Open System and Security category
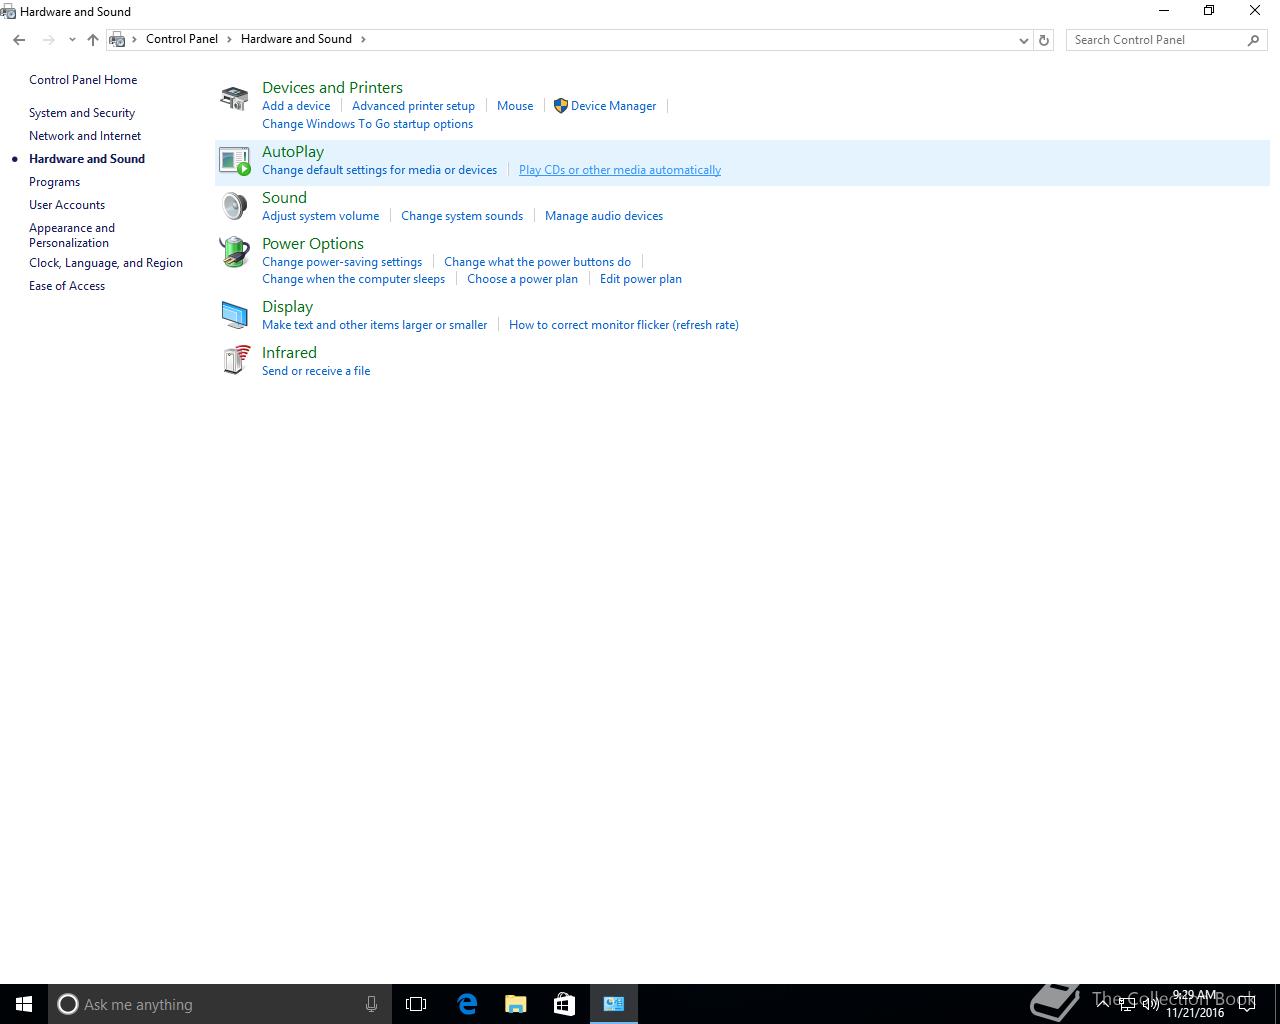Image resolution: width=1280 pixels, height=1024 pixels. point(82,113)
